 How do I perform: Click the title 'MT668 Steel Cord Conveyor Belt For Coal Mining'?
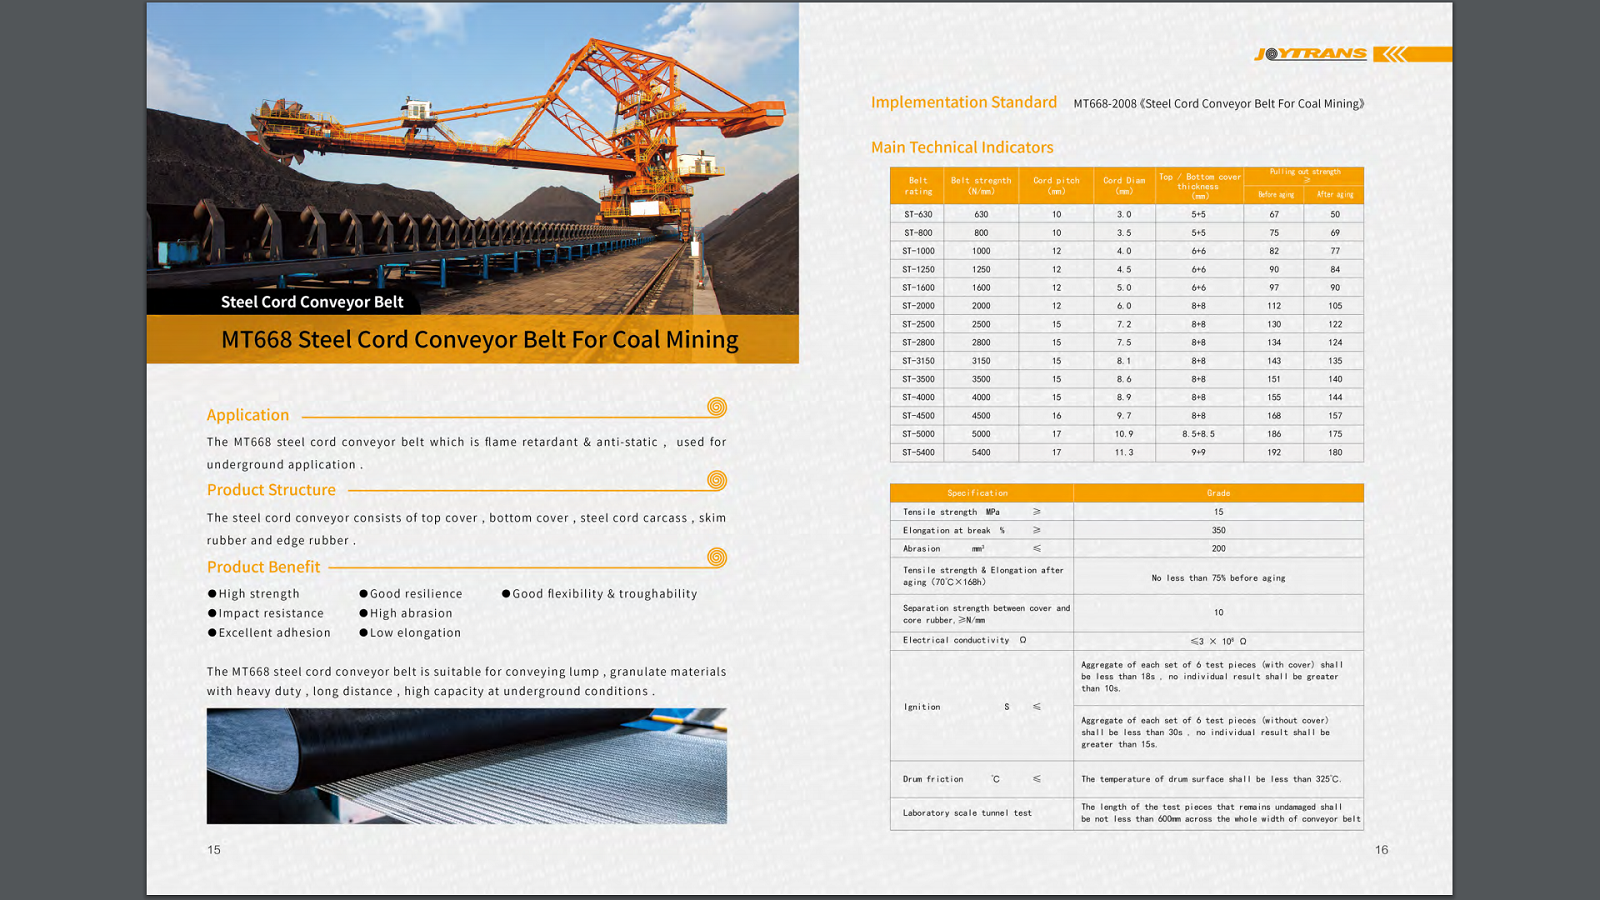point(480,340)
